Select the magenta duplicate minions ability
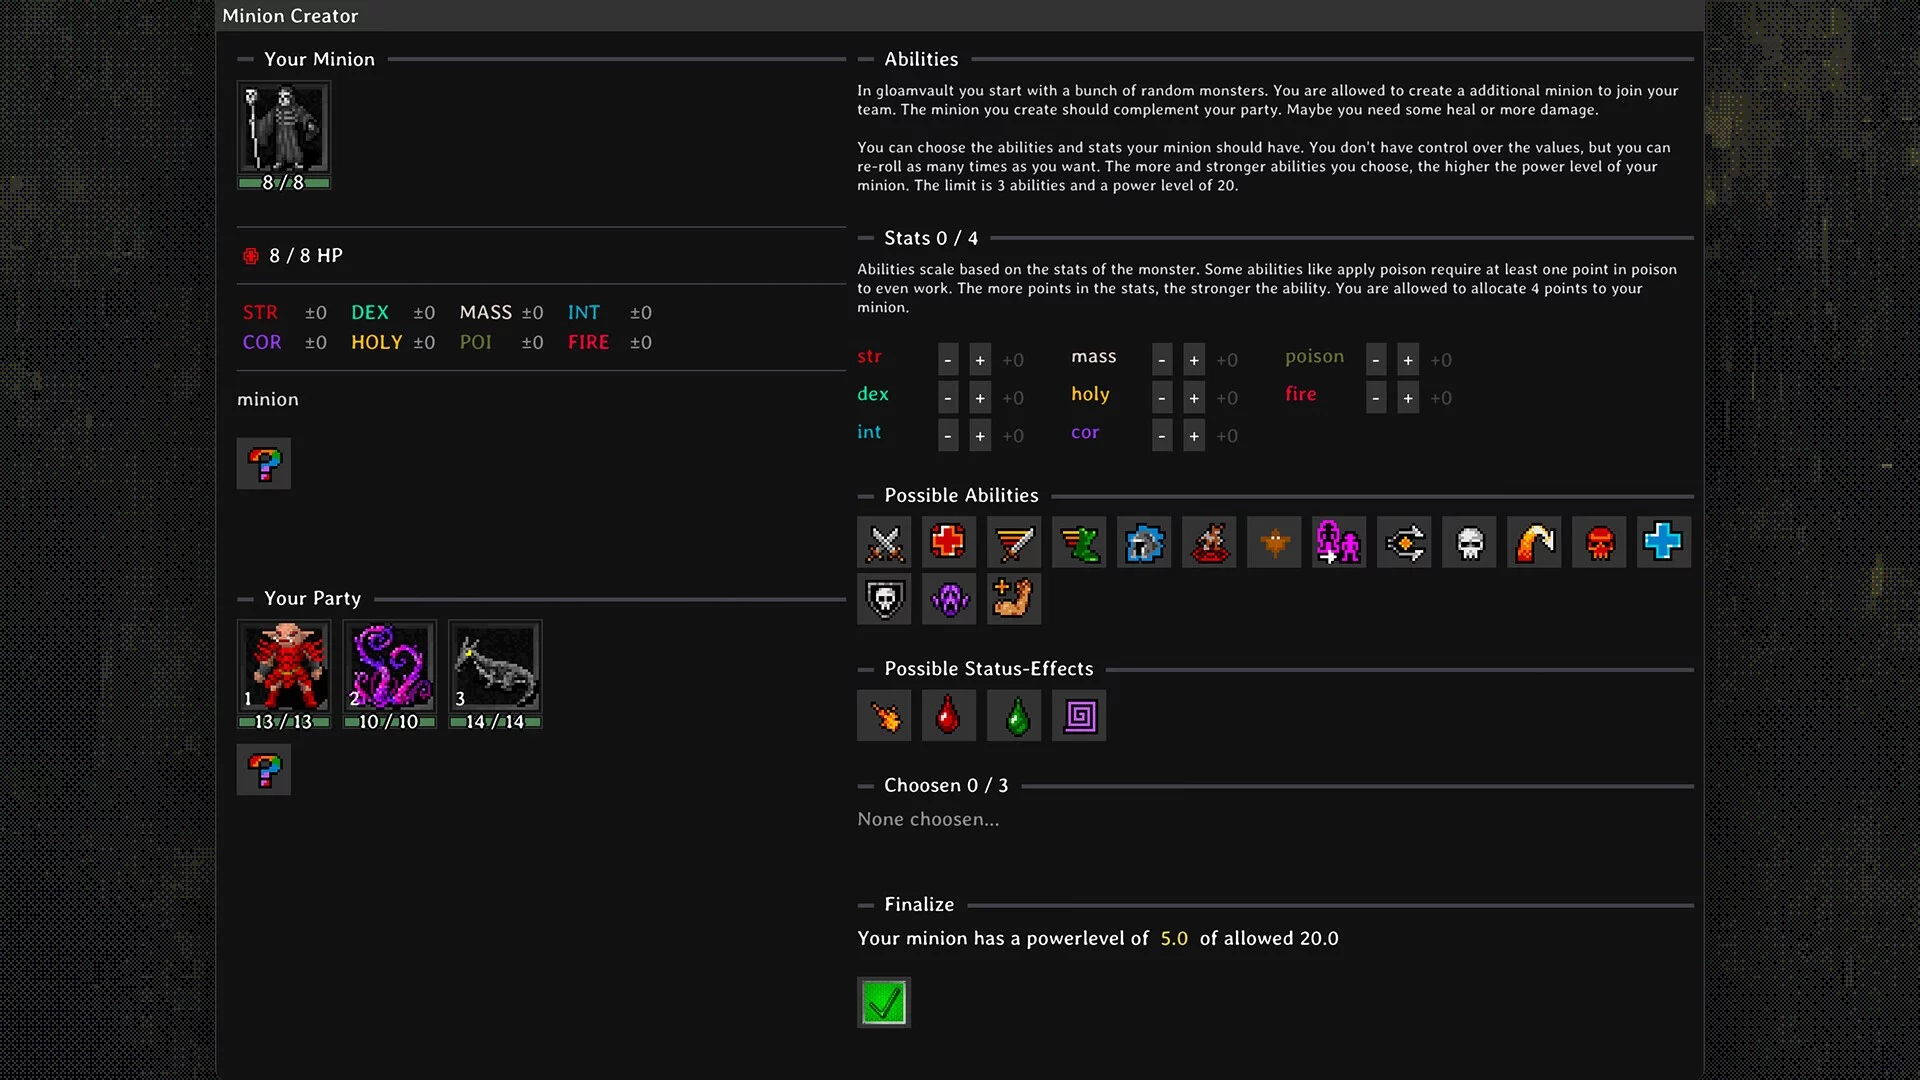The width and height of the screenshot is (1920, 1080). tap(1338, 542)
